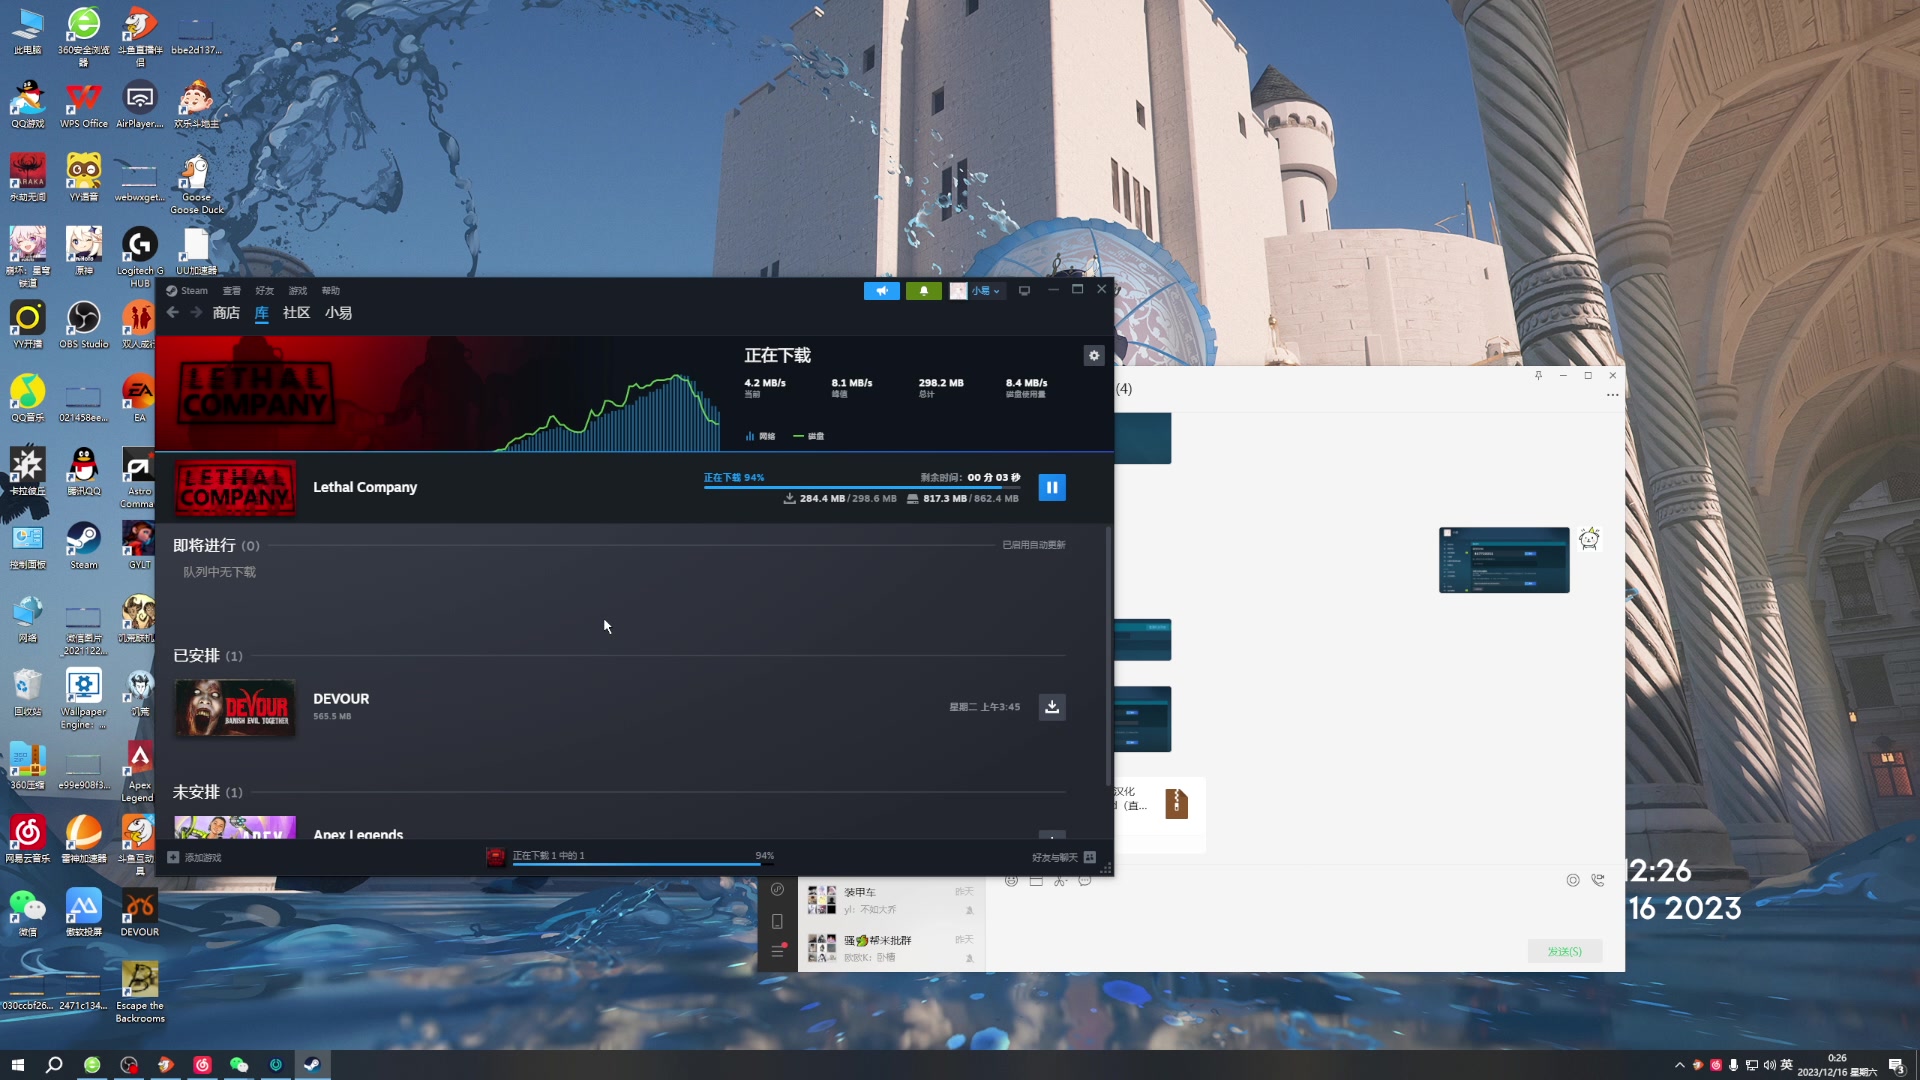
Task: Click 添加游戏 add game button
Action: coord(195,858)
